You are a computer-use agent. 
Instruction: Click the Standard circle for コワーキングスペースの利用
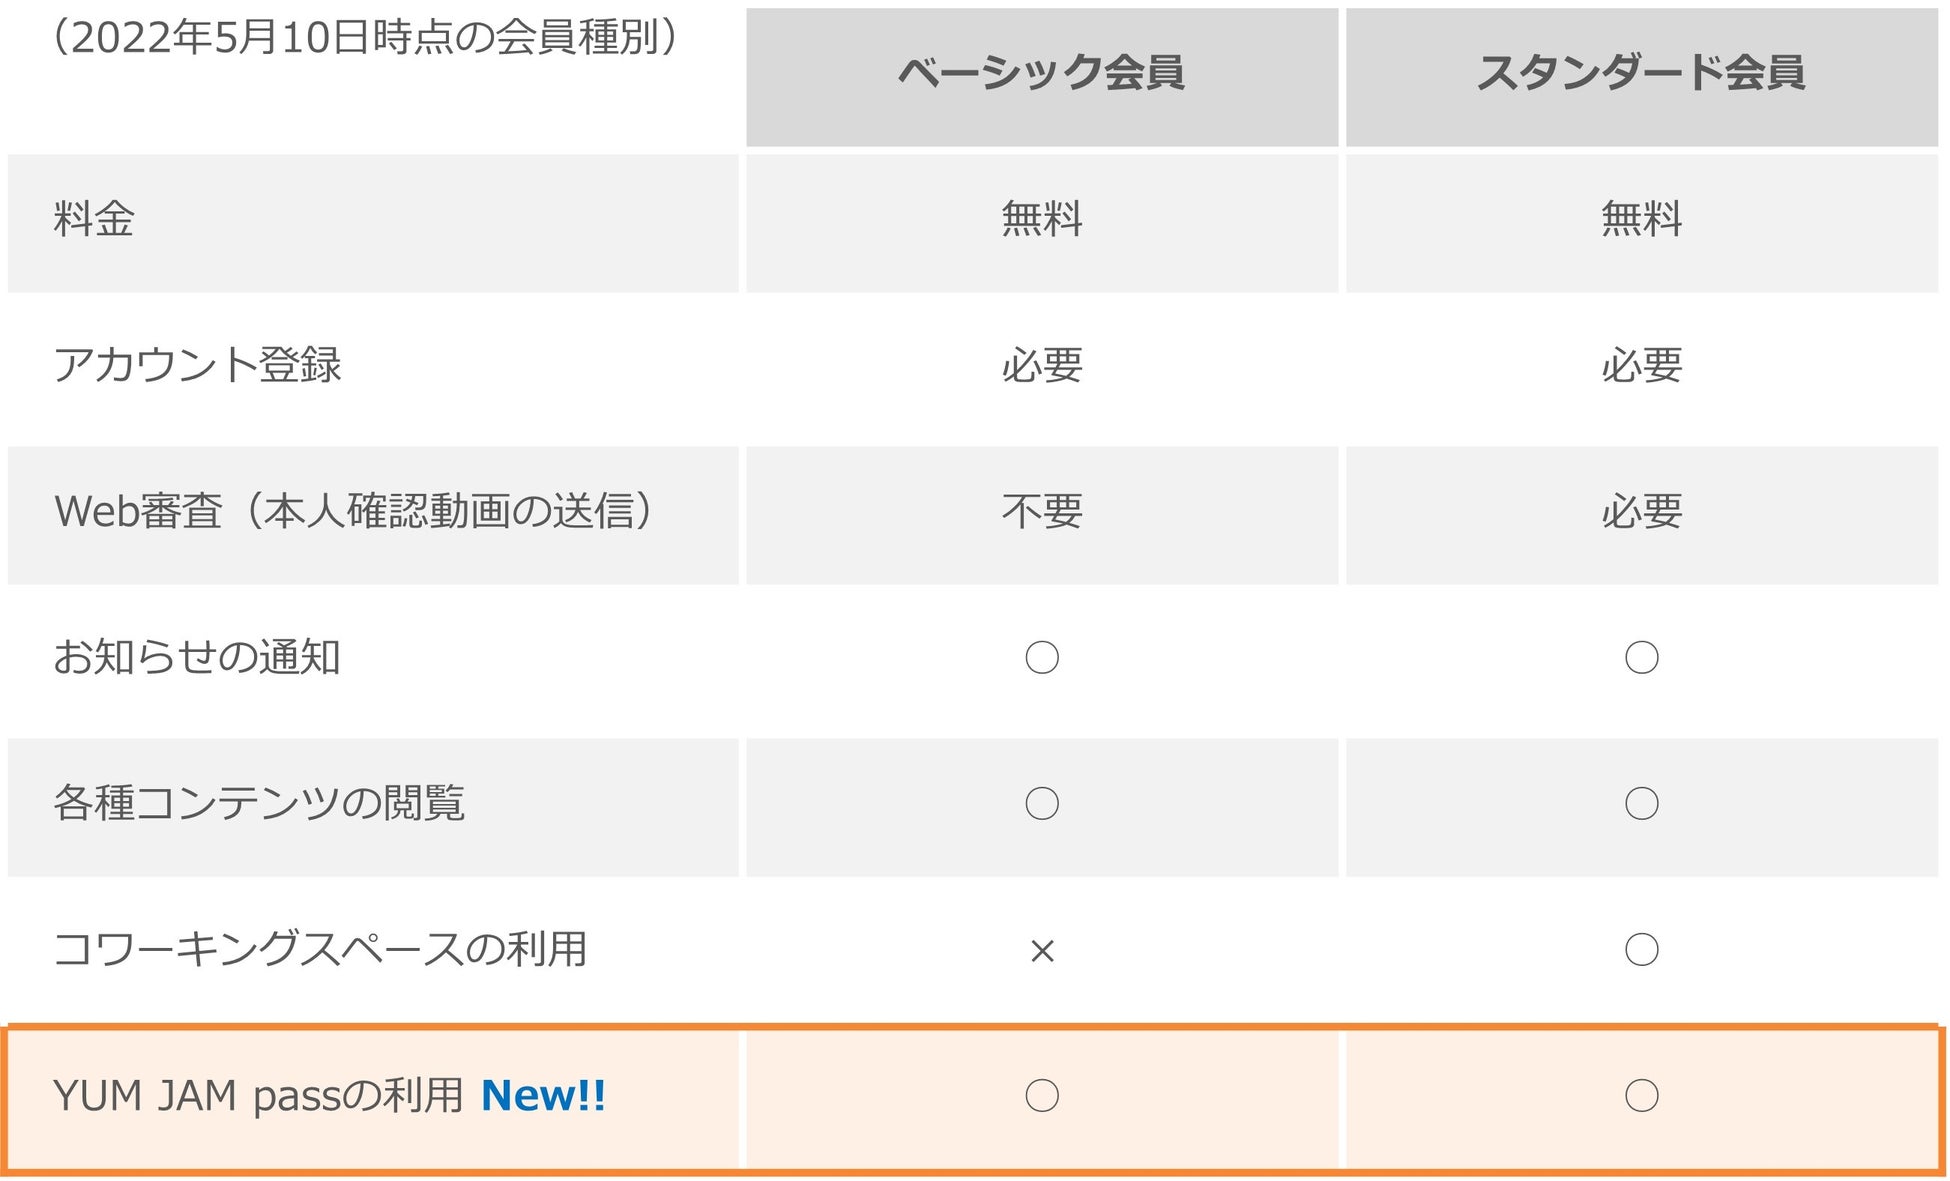click(1641, 949)
